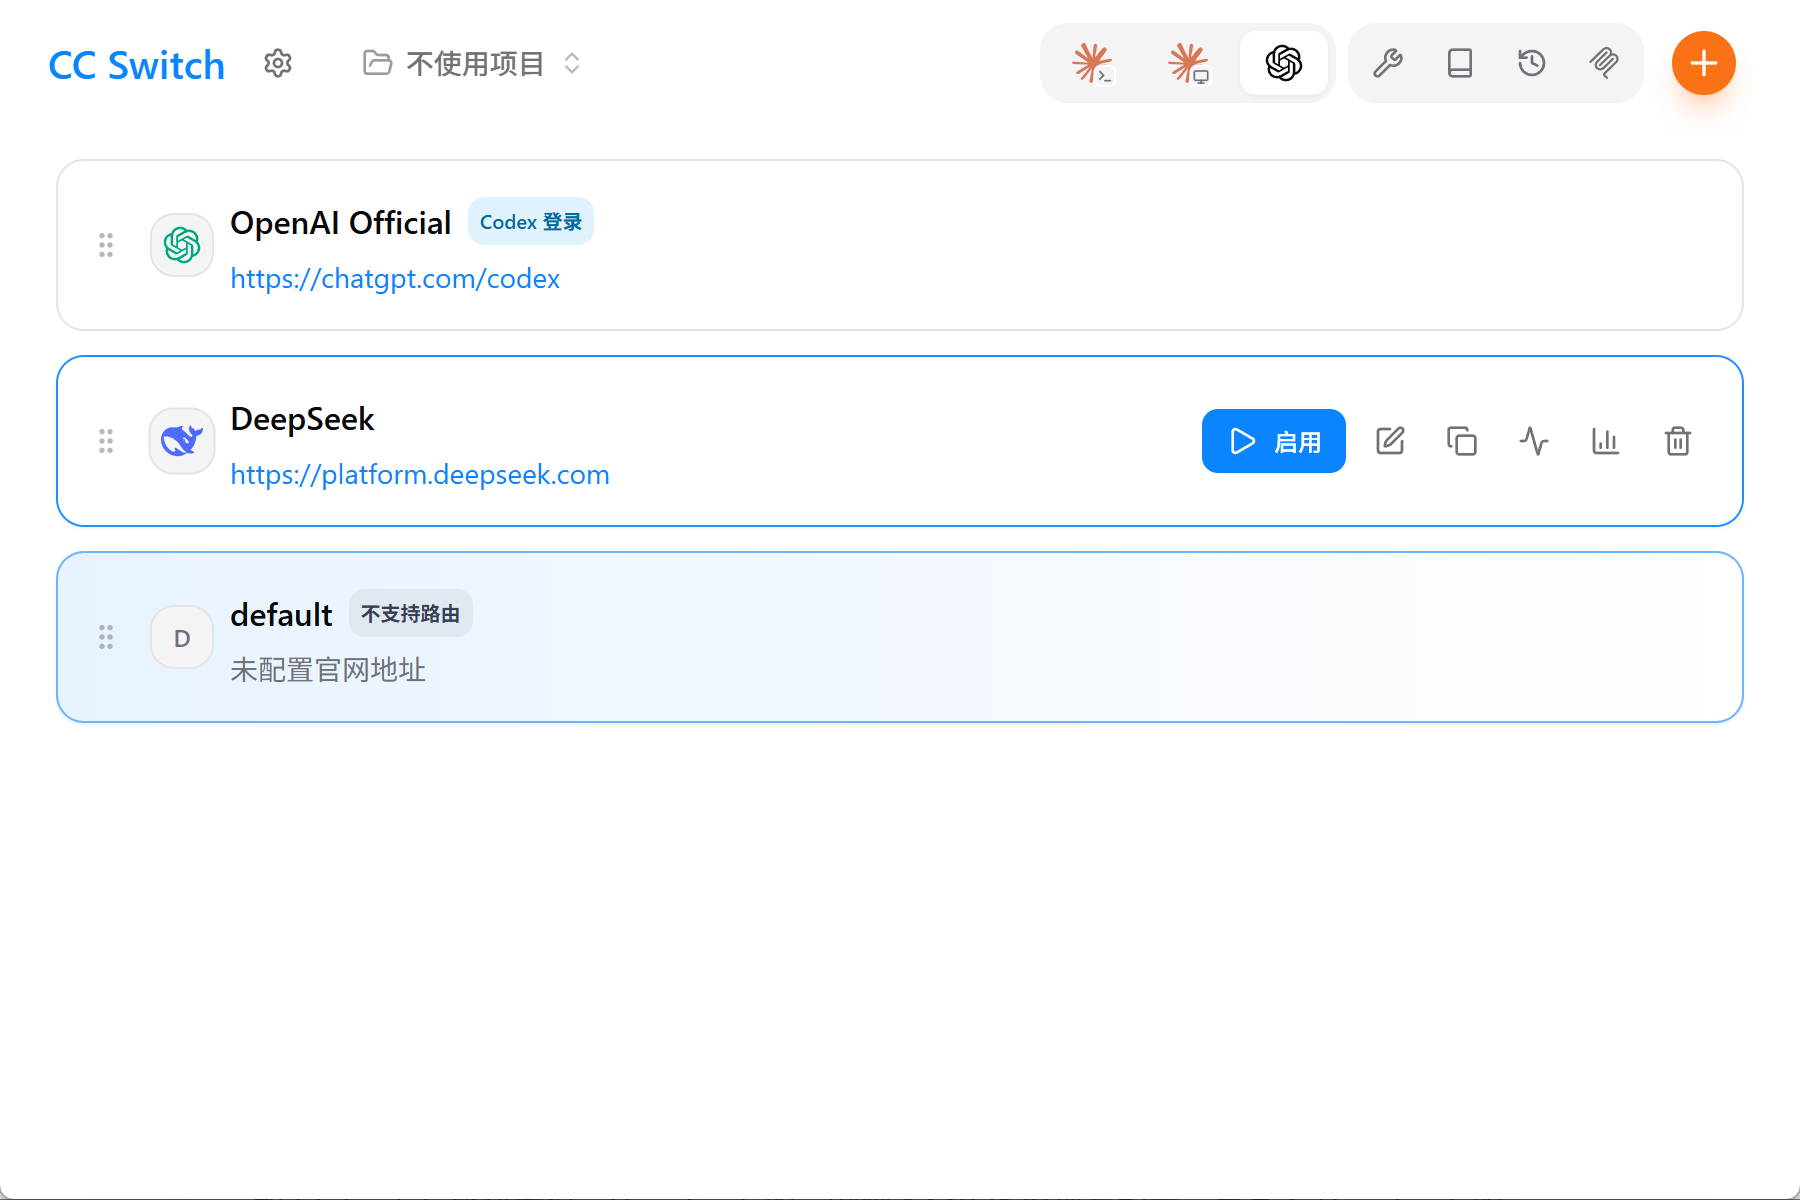View DeepSeek usage statistics chart icon
1800x1200 pixels.
1606,441
